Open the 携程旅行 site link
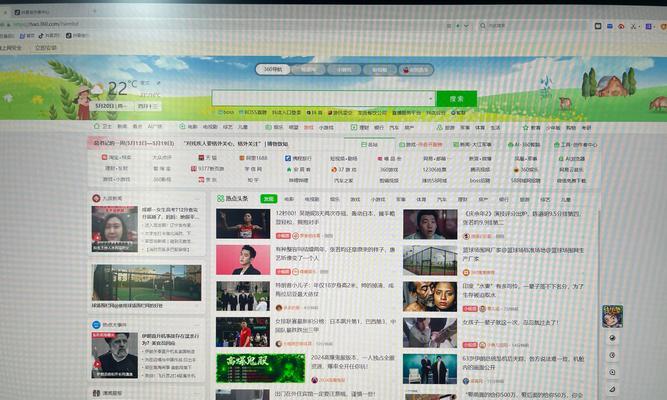 [x=298, y=158]
